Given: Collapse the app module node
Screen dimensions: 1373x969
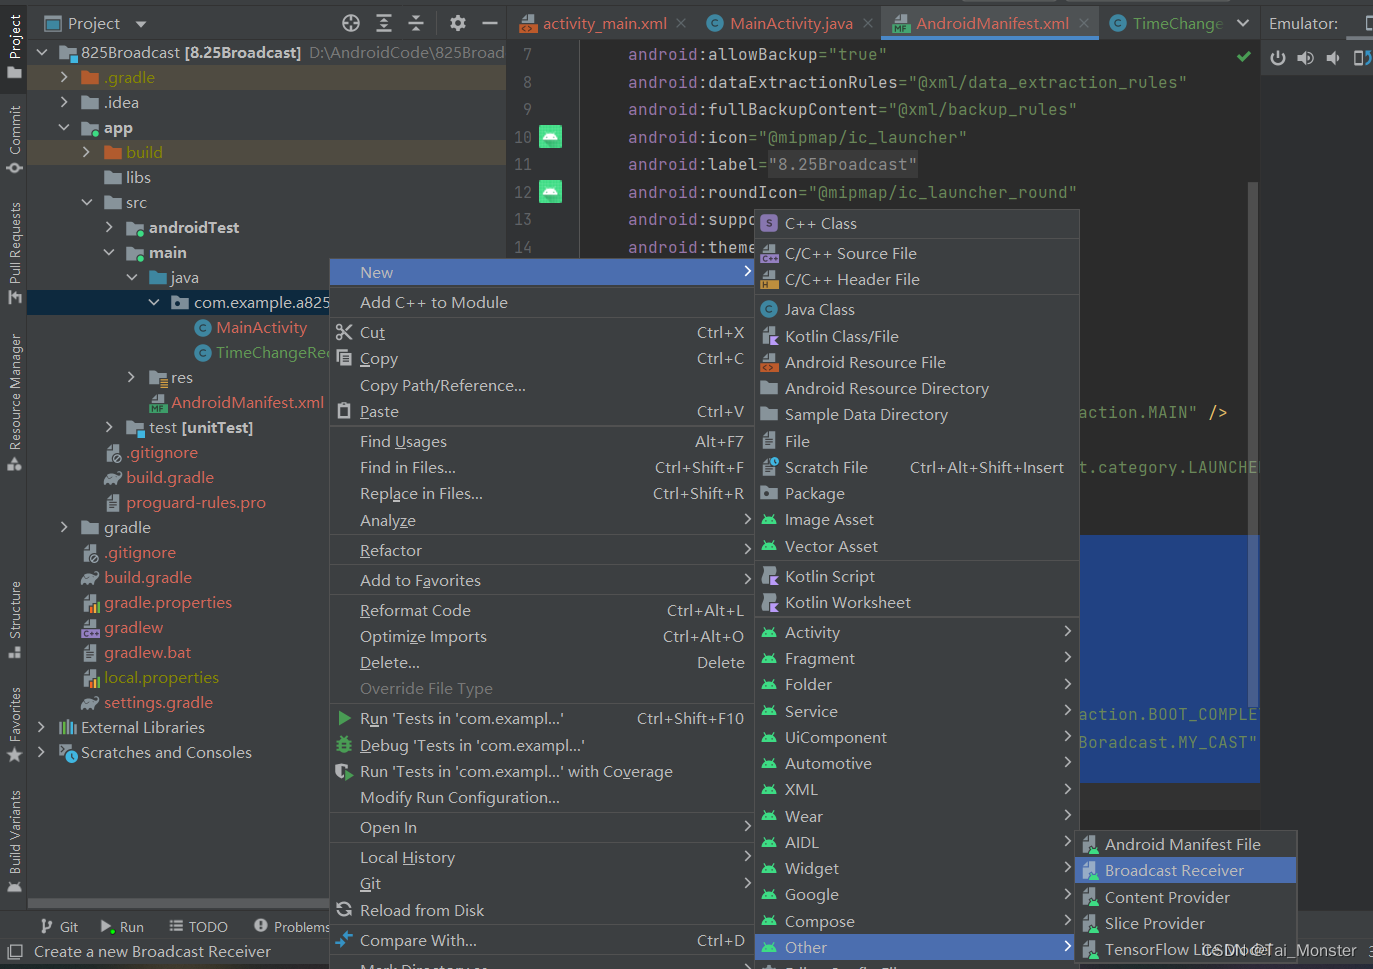Looking at the screenshot, I should click(x=64, y=127).
